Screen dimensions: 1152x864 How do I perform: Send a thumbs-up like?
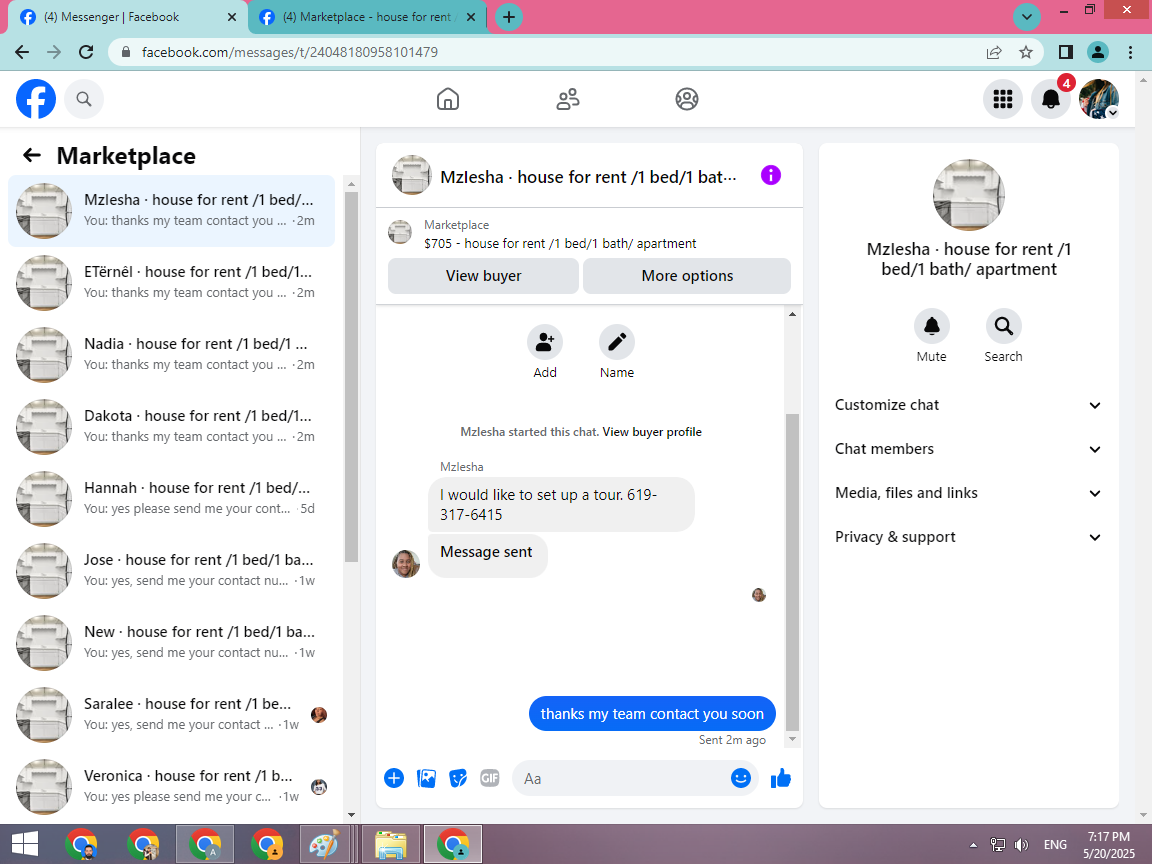(781, 778)
